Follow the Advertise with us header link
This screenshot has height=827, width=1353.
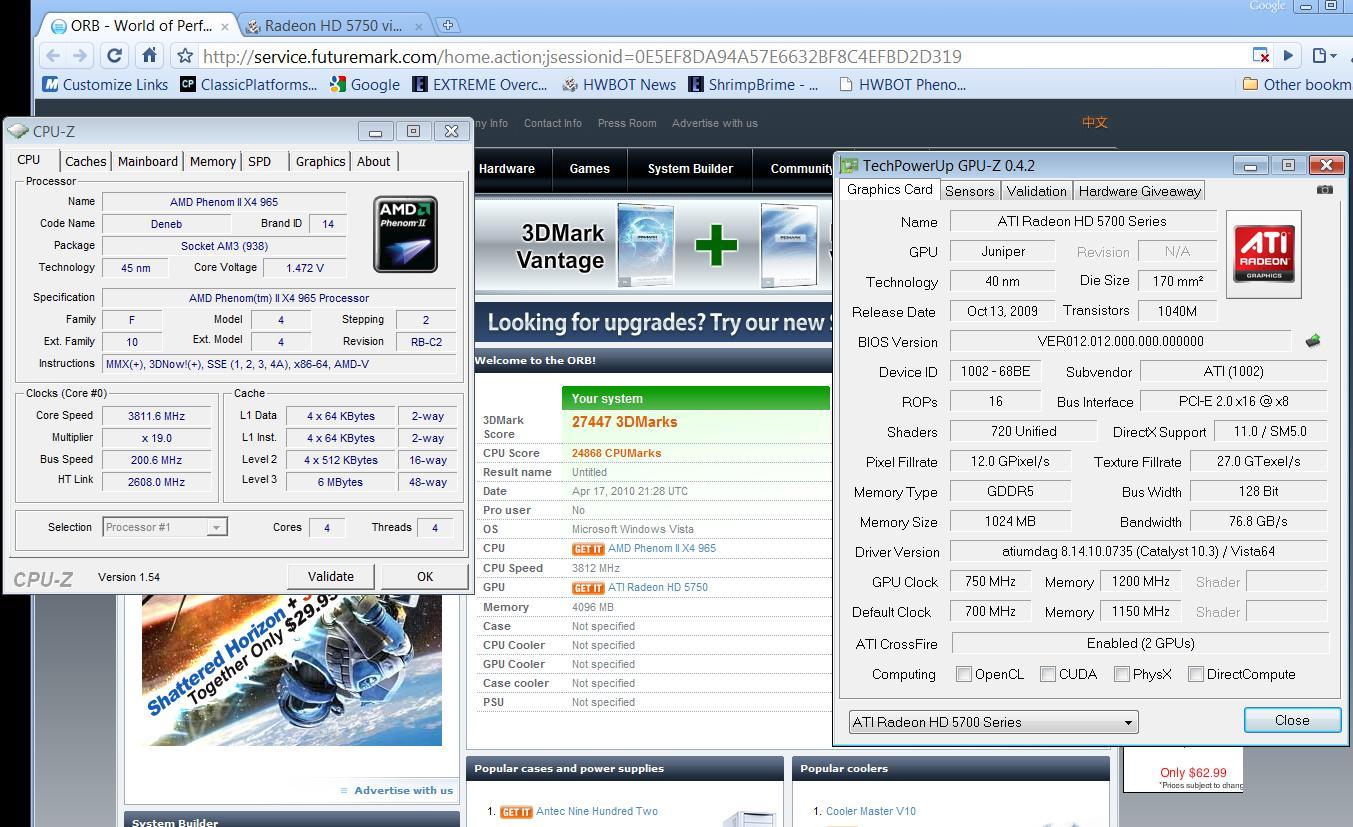tap(715, 123)
